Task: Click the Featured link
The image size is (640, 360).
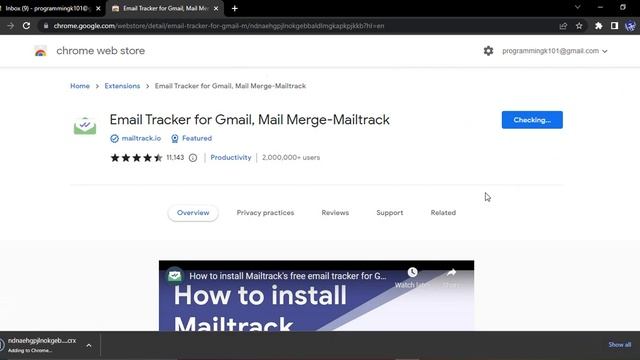Action: pos(197,138)
